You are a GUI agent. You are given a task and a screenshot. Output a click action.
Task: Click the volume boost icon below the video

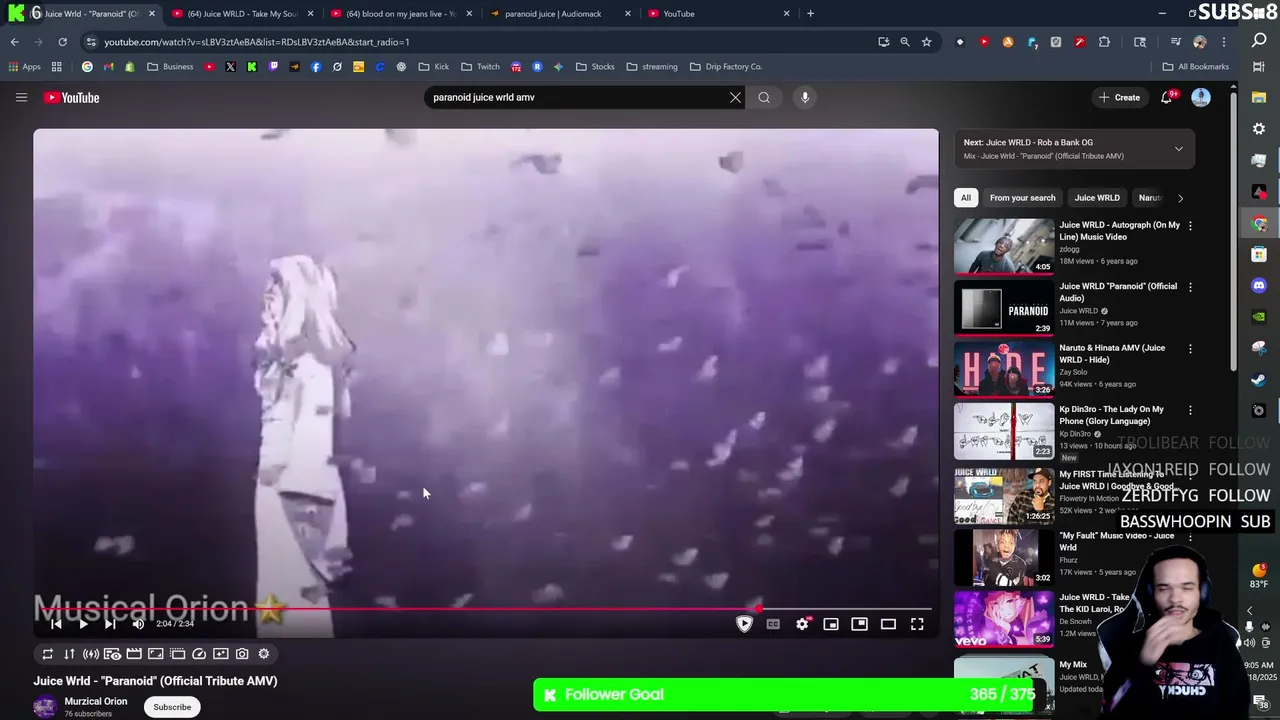[91, 654]
